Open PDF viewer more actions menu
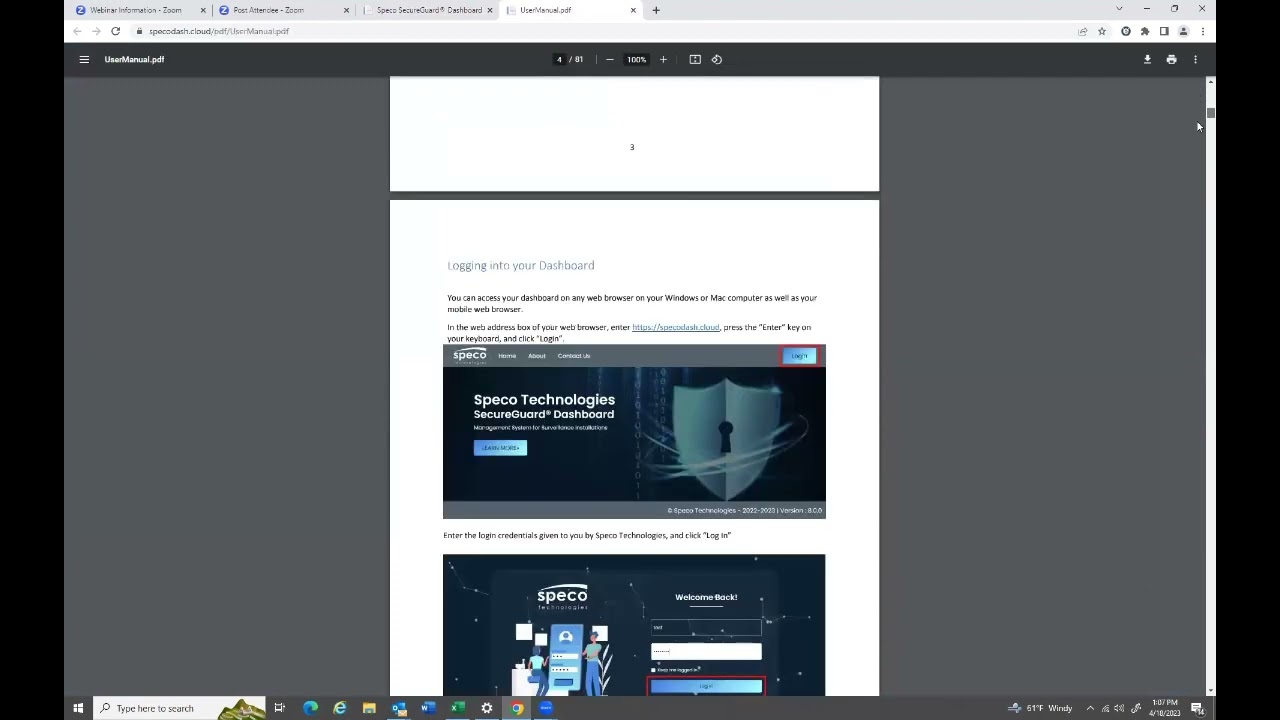 (1195, 59)
